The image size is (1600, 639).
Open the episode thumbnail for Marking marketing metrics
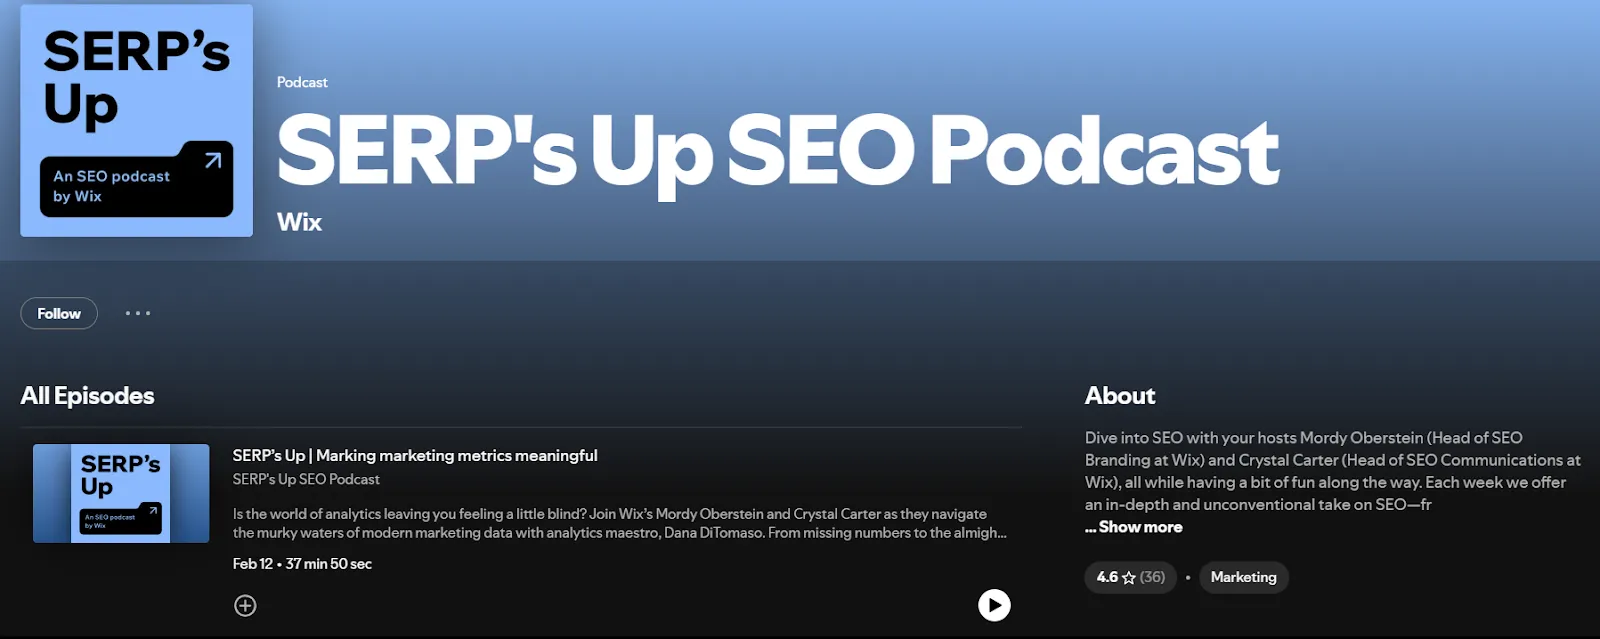(121, 493)
